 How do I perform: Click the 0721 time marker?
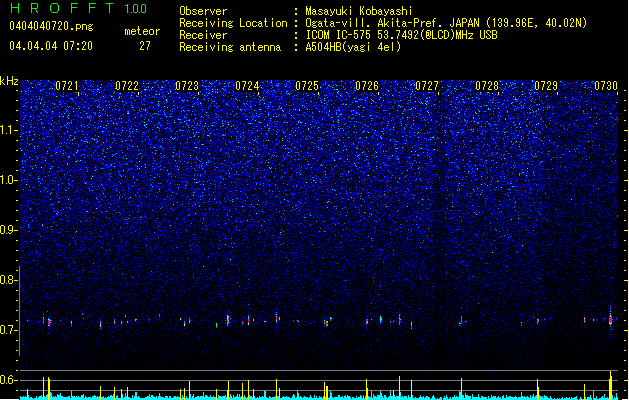(x=67, y=86)
